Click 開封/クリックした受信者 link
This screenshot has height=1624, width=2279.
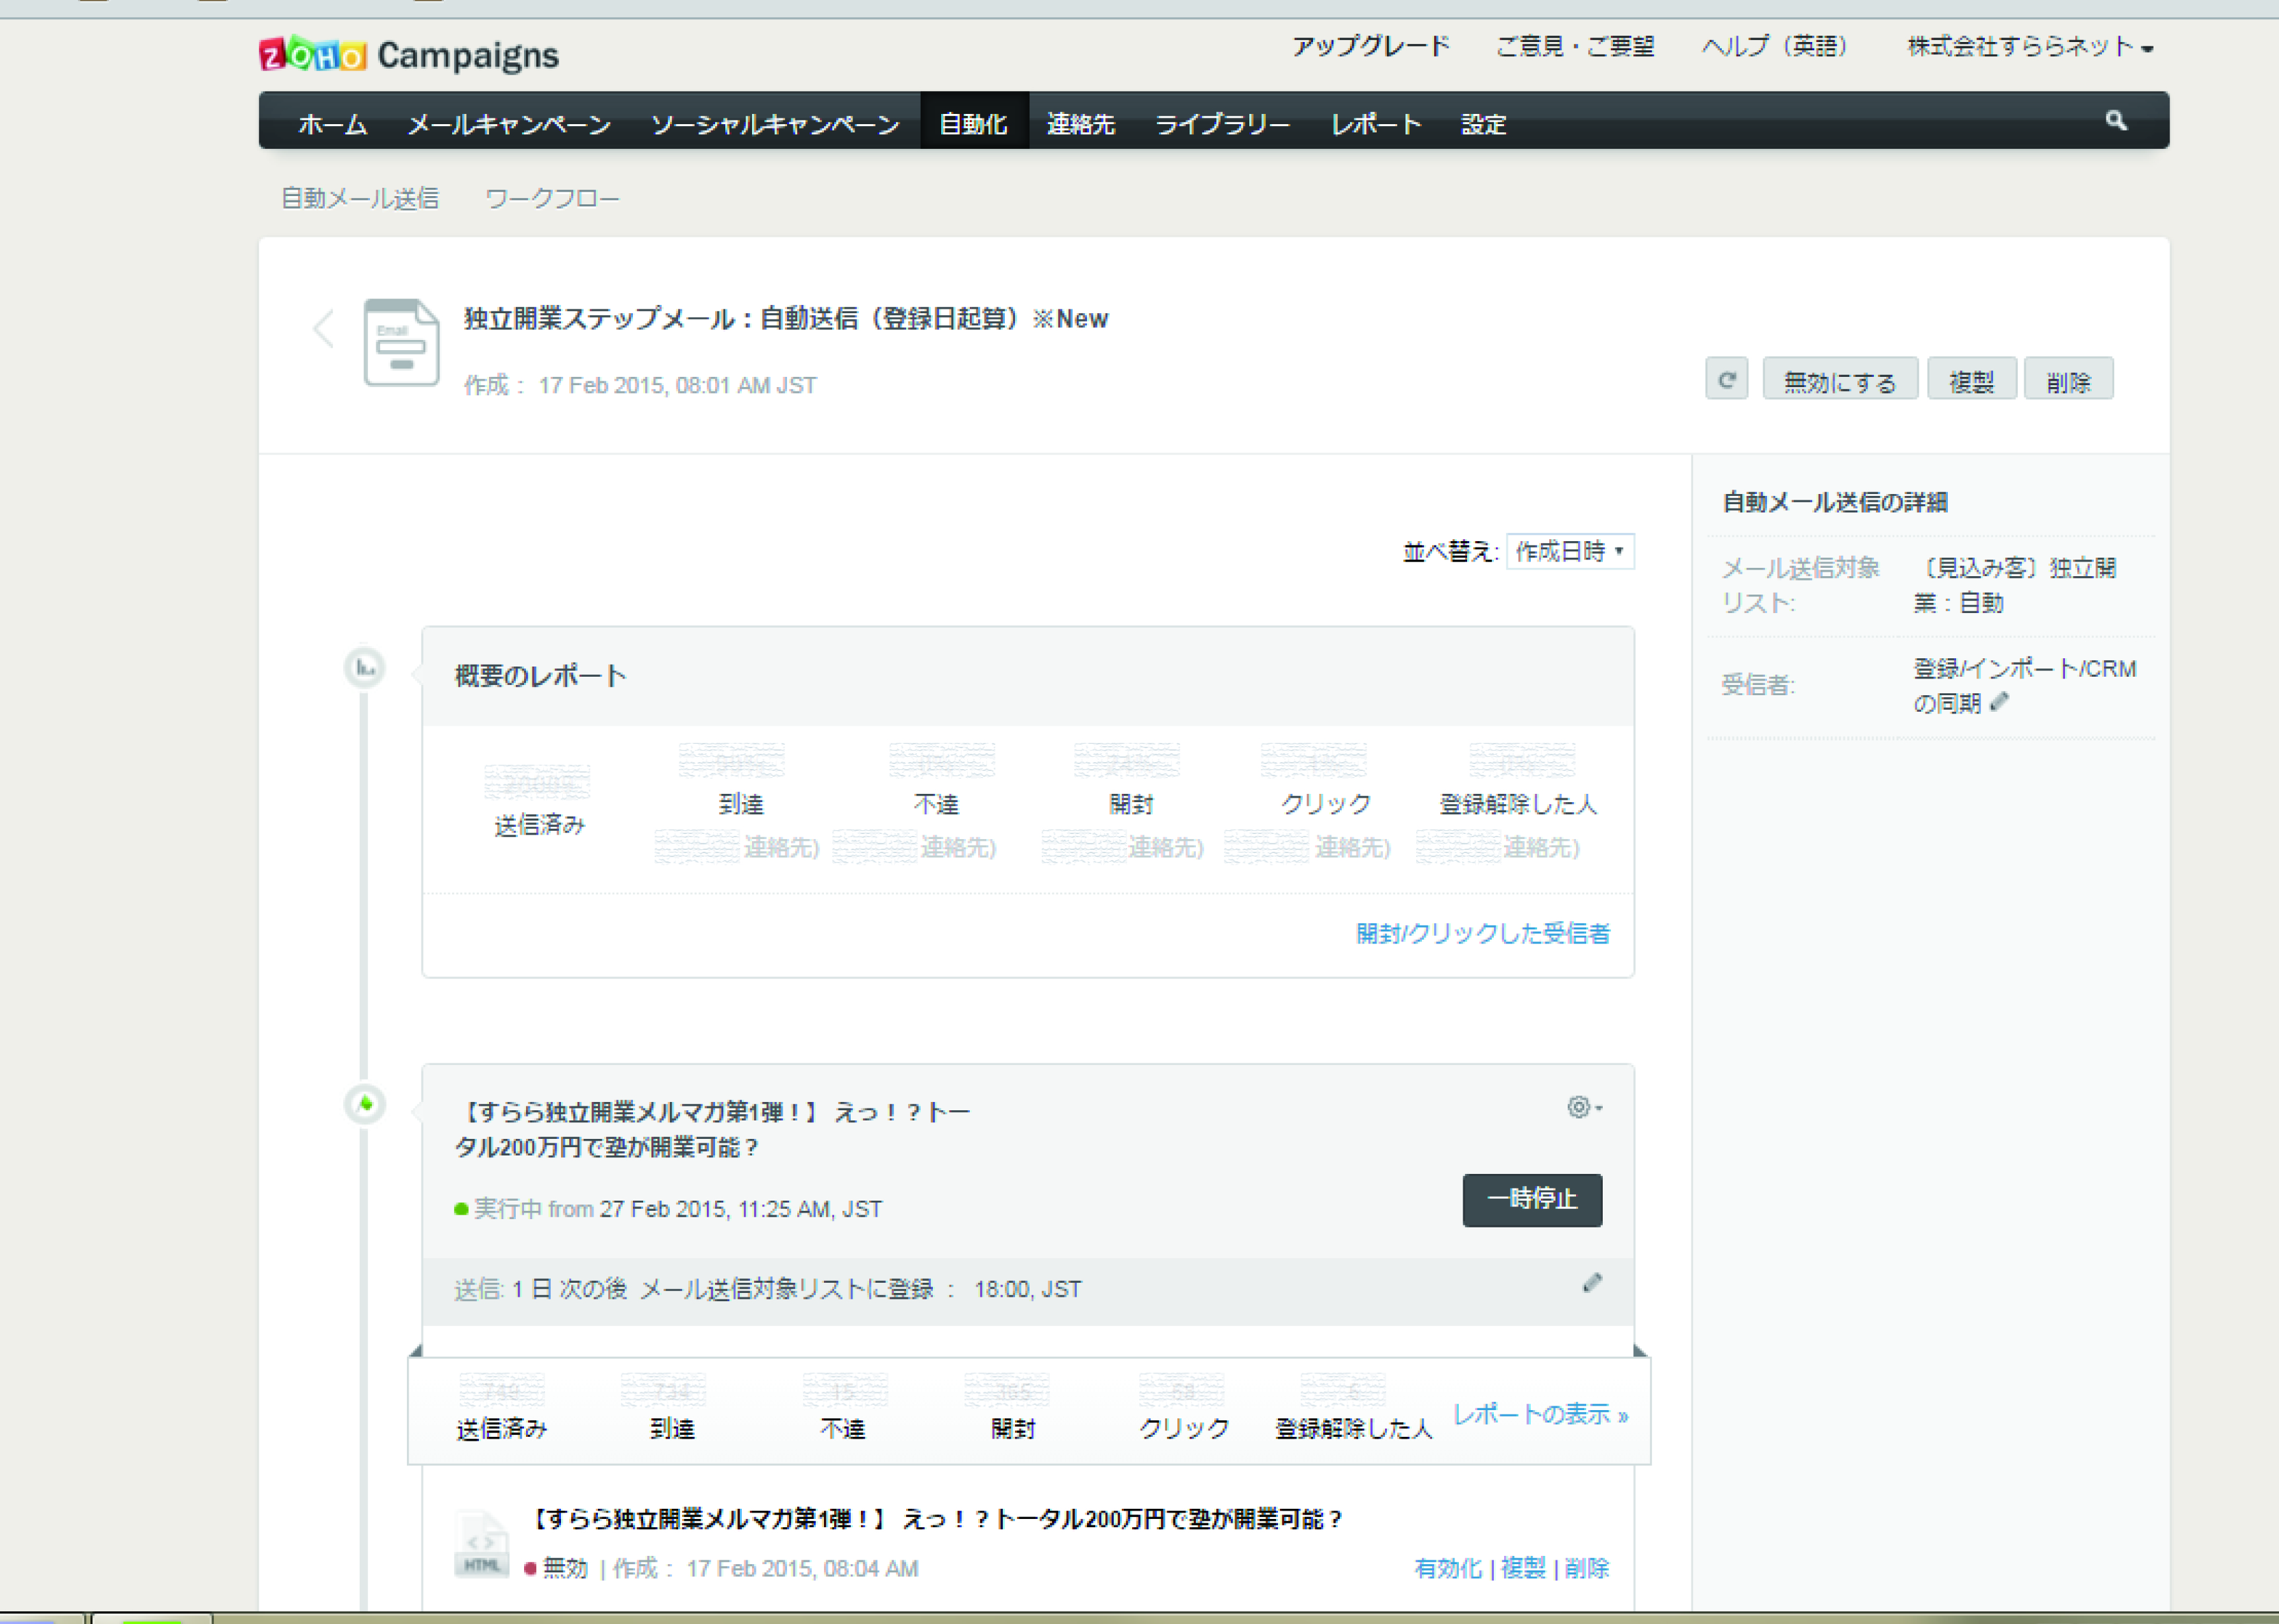click(1482, 934)
